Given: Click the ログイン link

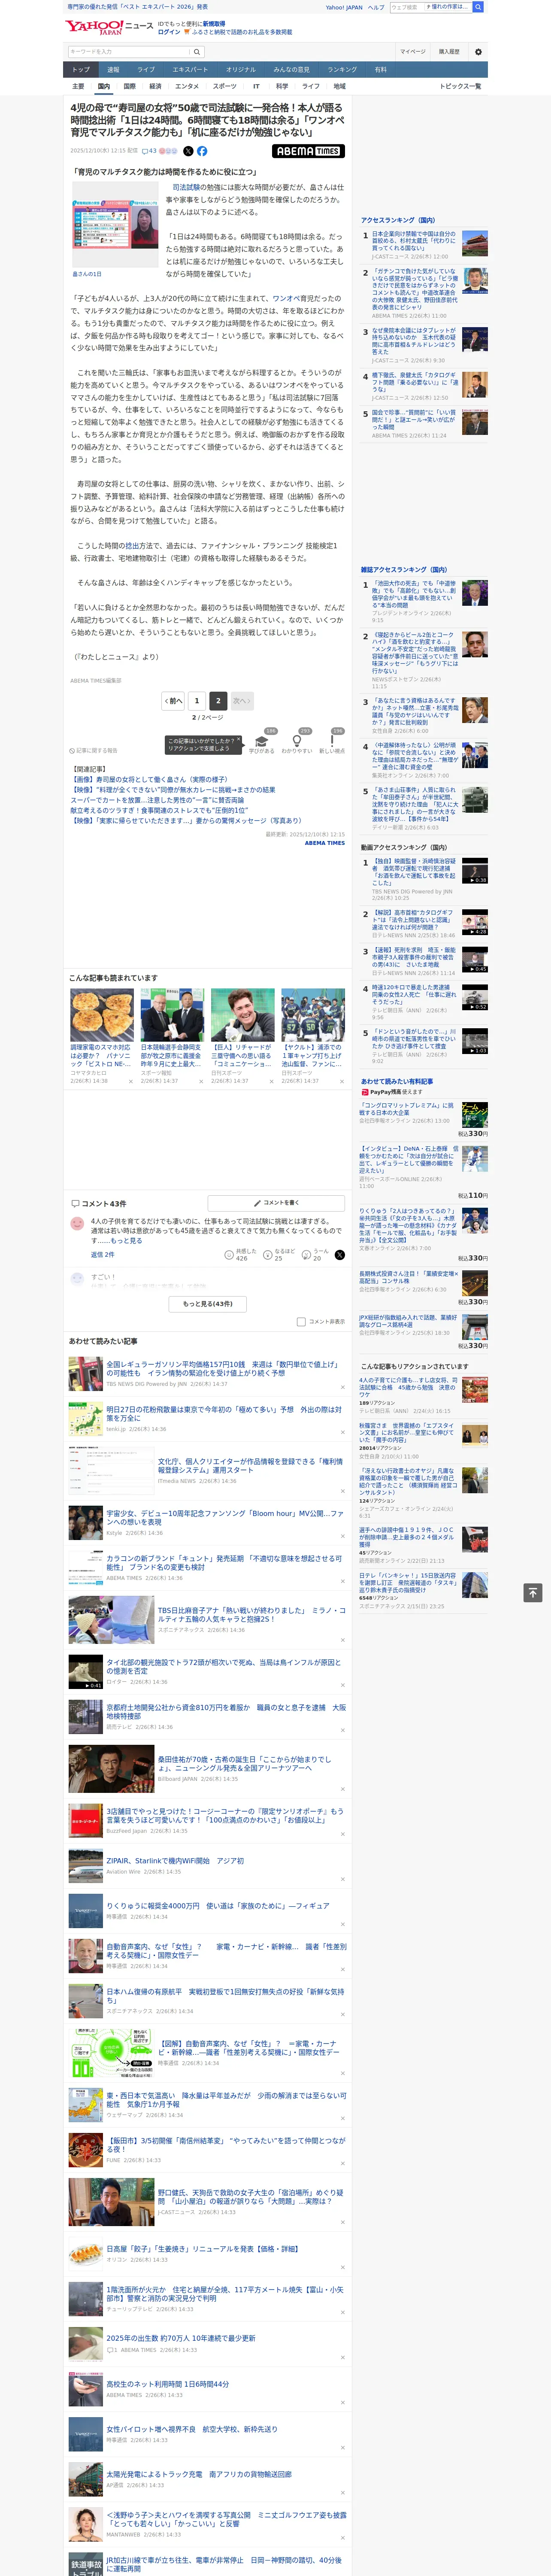Looking at the screenshot, I should click(x=169, y=32).
